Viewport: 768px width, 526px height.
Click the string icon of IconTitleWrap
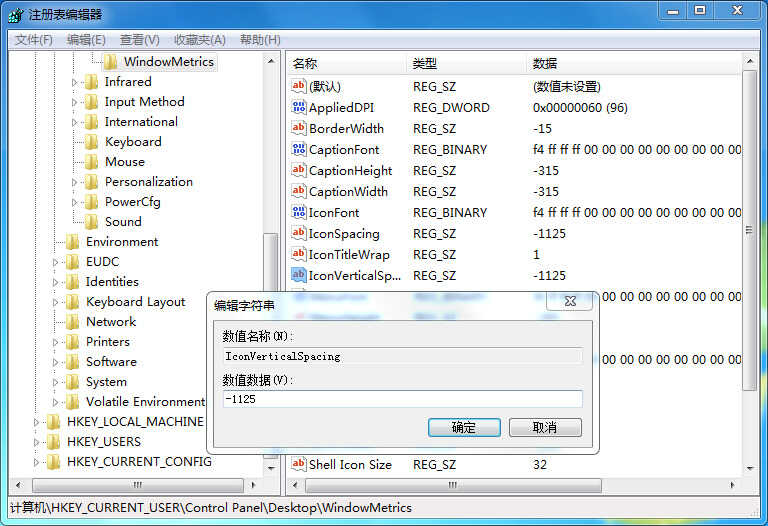[298, 254]
